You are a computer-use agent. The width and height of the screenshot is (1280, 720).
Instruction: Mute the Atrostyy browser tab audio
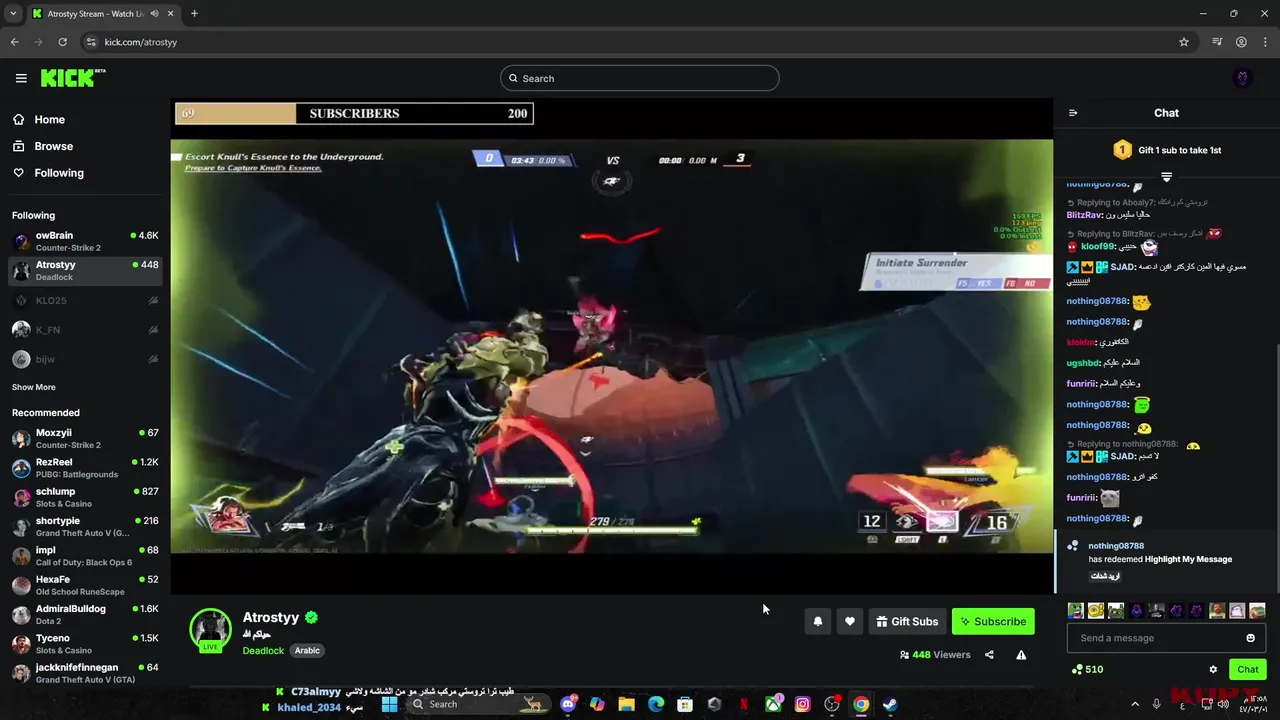click(154, 13)
